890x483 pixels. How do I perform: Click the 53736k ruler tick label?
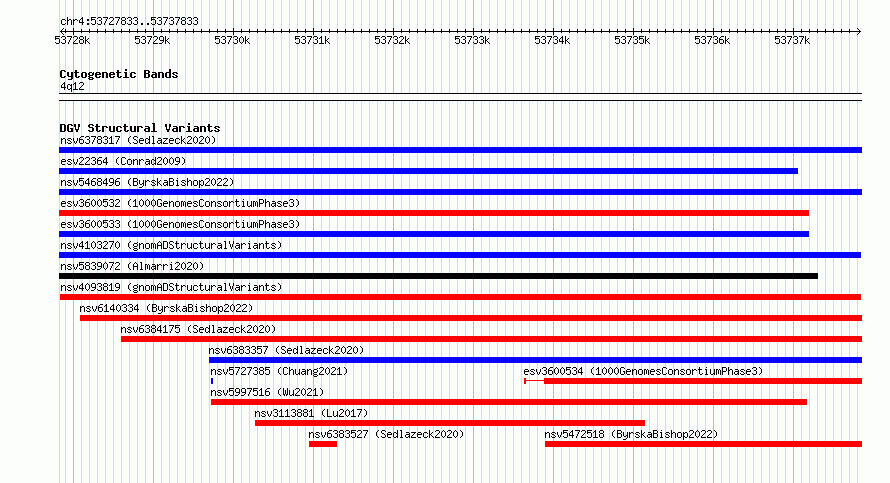click(712, 40)
